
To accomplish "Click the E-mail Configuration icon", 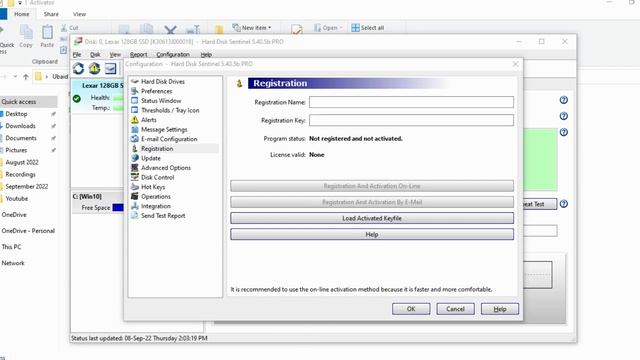I will [135, 139].
